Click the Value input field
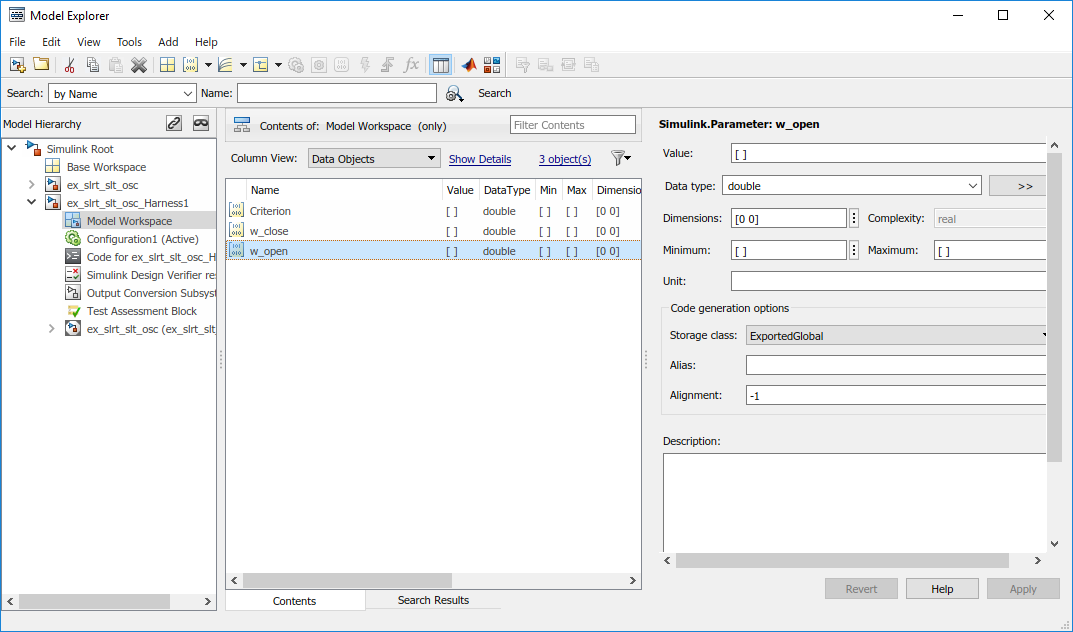The width and height of the screenshot is (1073, 632). coord(888,154)
